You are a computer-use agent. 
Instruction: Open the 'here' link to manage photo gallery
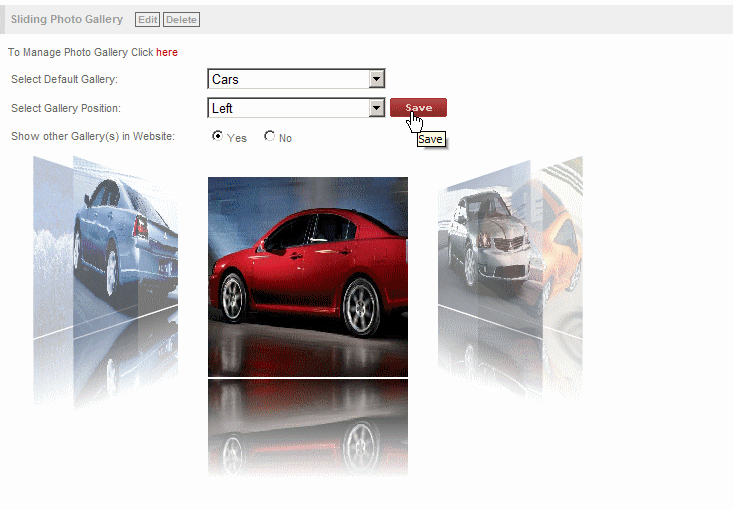pos(167,52)
